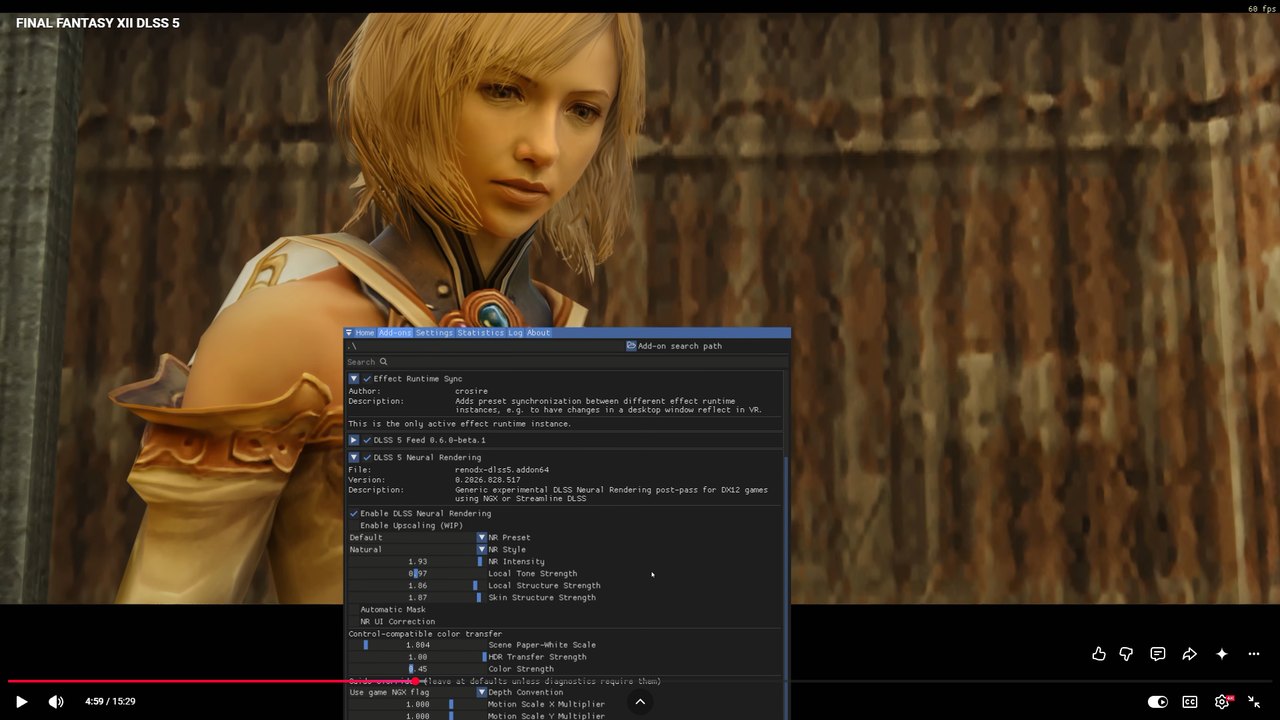Dislike the video with thumbs down
This screenshot has height=720, width=1280.
point(1126,654)
